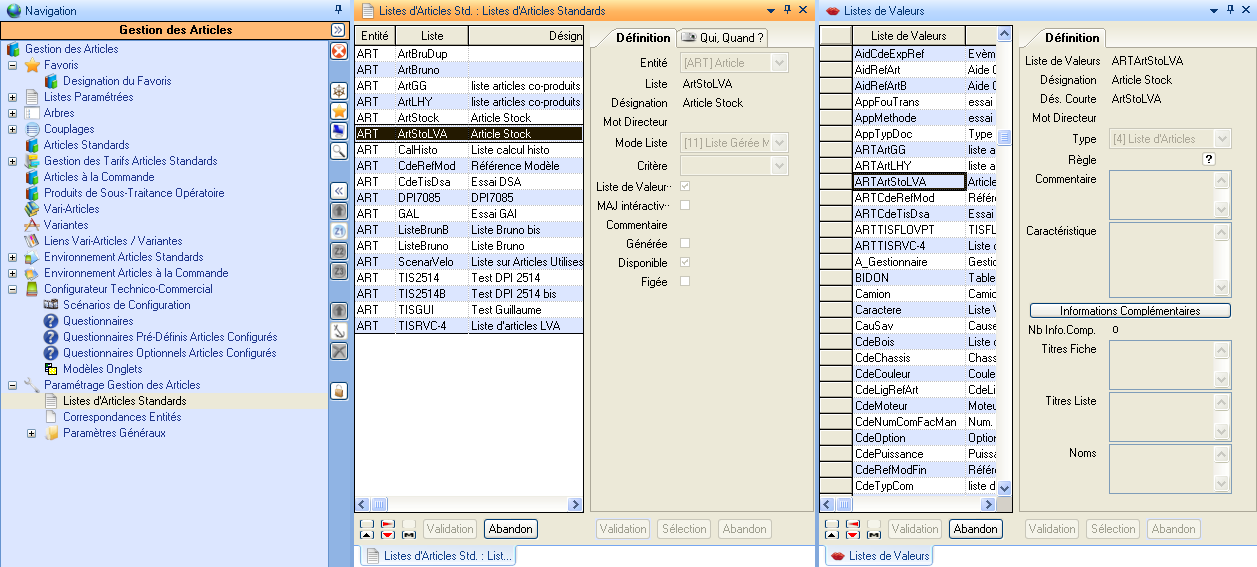Screen dimensions: 1257x567
Task: Click the Z1 icon in the sidebar toolbar
Action: [339, 230]
